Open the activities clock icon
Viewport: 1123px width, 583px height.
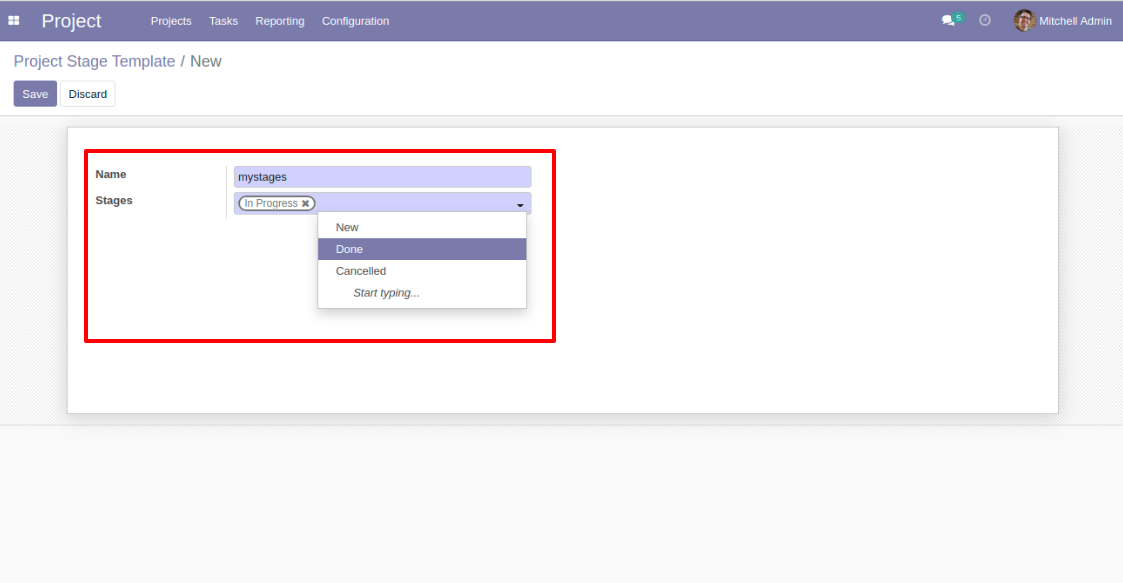tap(985, 21)
